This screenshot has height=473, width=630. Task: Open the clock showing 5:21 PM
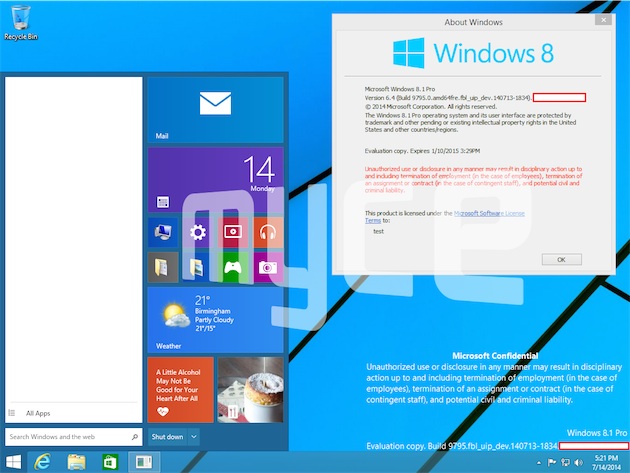[606, 463]
